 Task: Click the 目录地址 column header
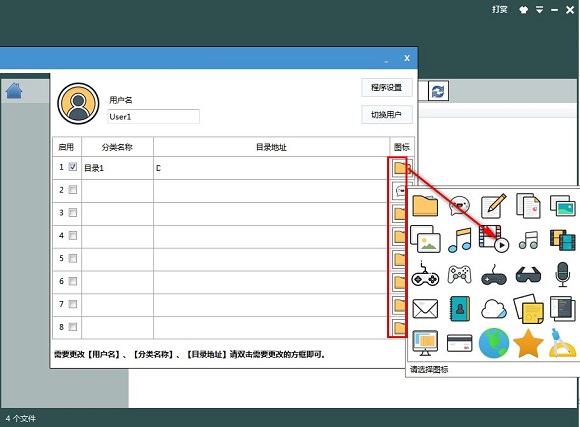pyautogui.click(x=272, y=147)
